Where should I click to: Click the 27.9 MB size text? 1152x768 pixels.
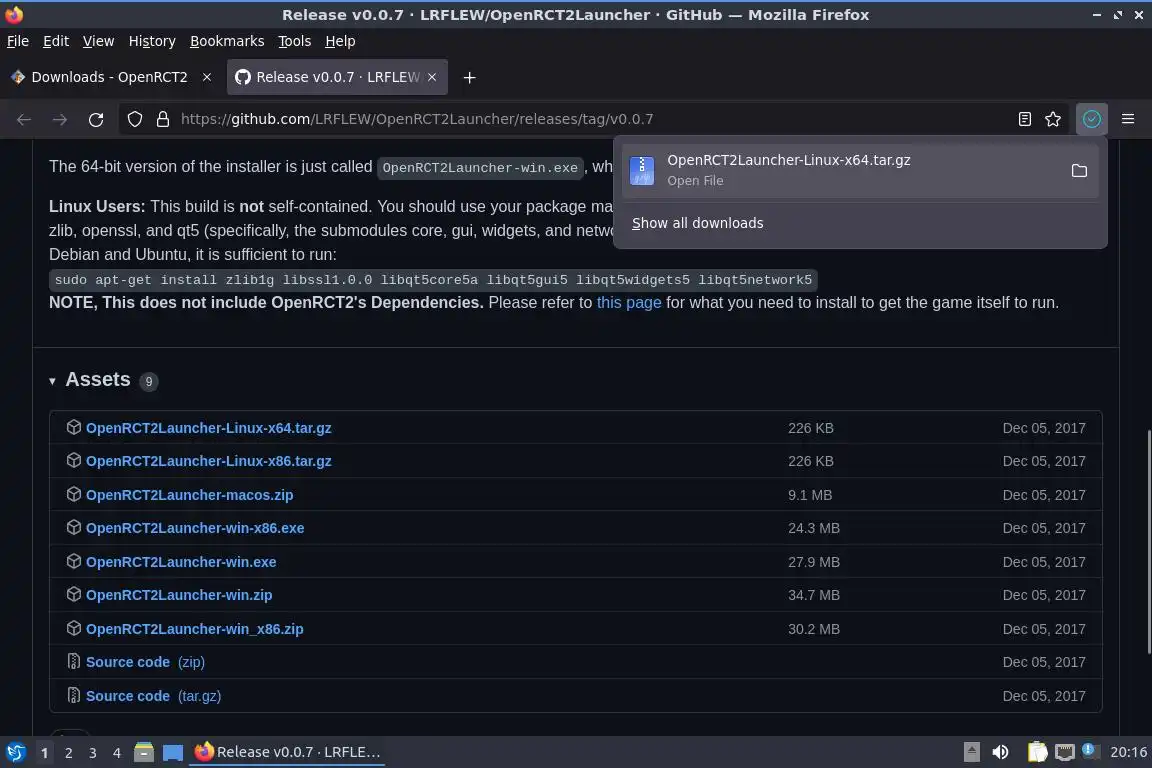813,561
